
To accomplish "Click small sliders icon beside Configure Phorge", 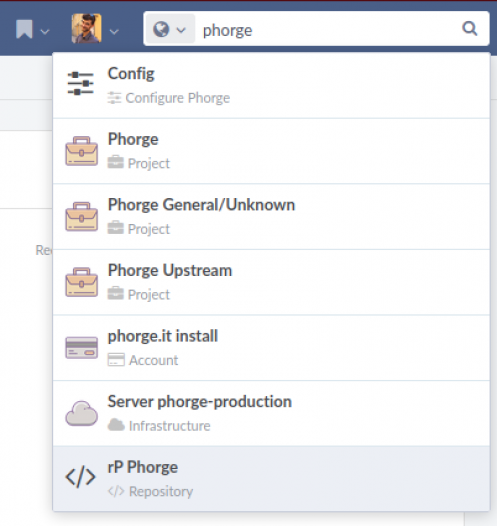I will coord(114,98).
